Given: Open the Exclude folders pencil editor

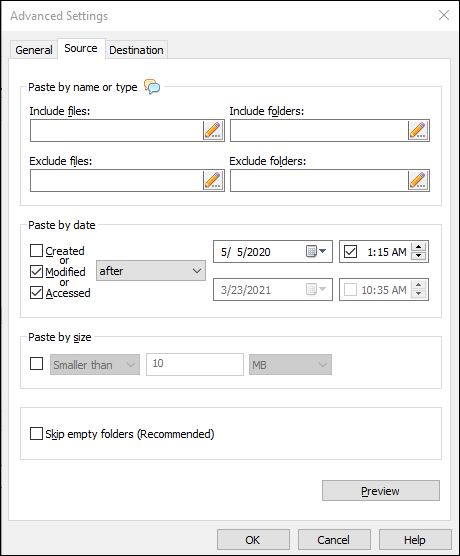Looking at the screenshot, I should pos(418,180).
